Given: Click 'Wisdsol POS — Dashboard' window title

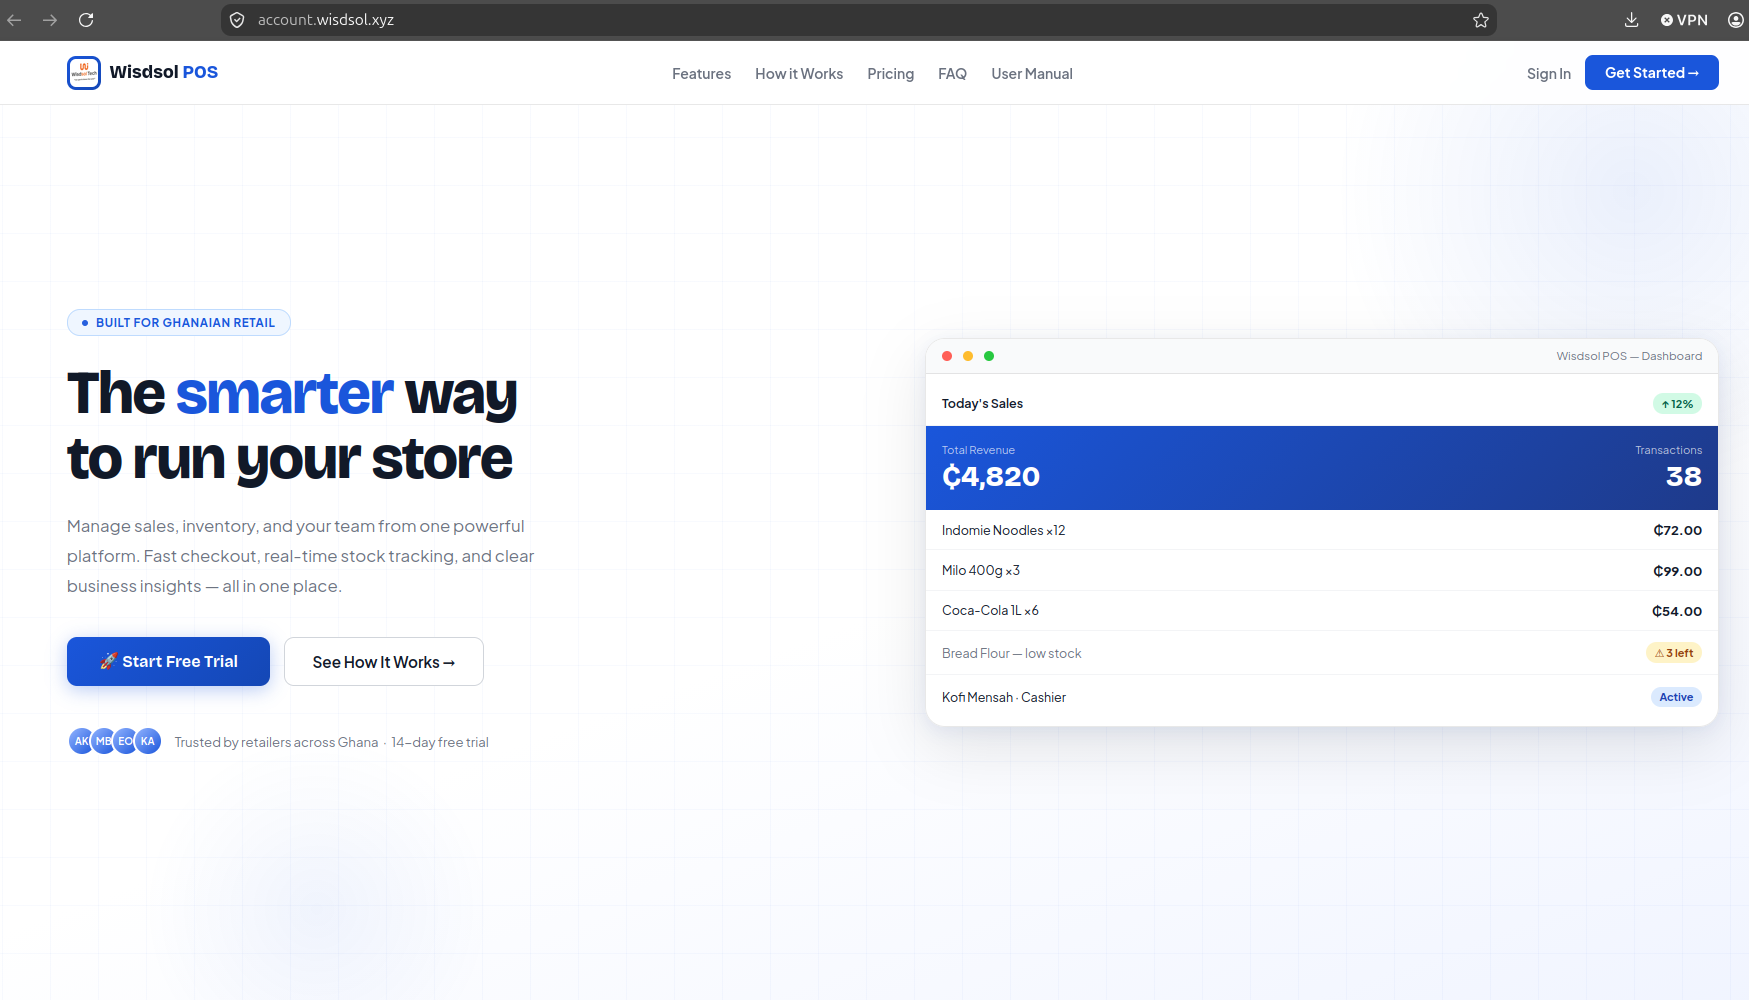Looking at the screenshot, I should pos(1629,356).
